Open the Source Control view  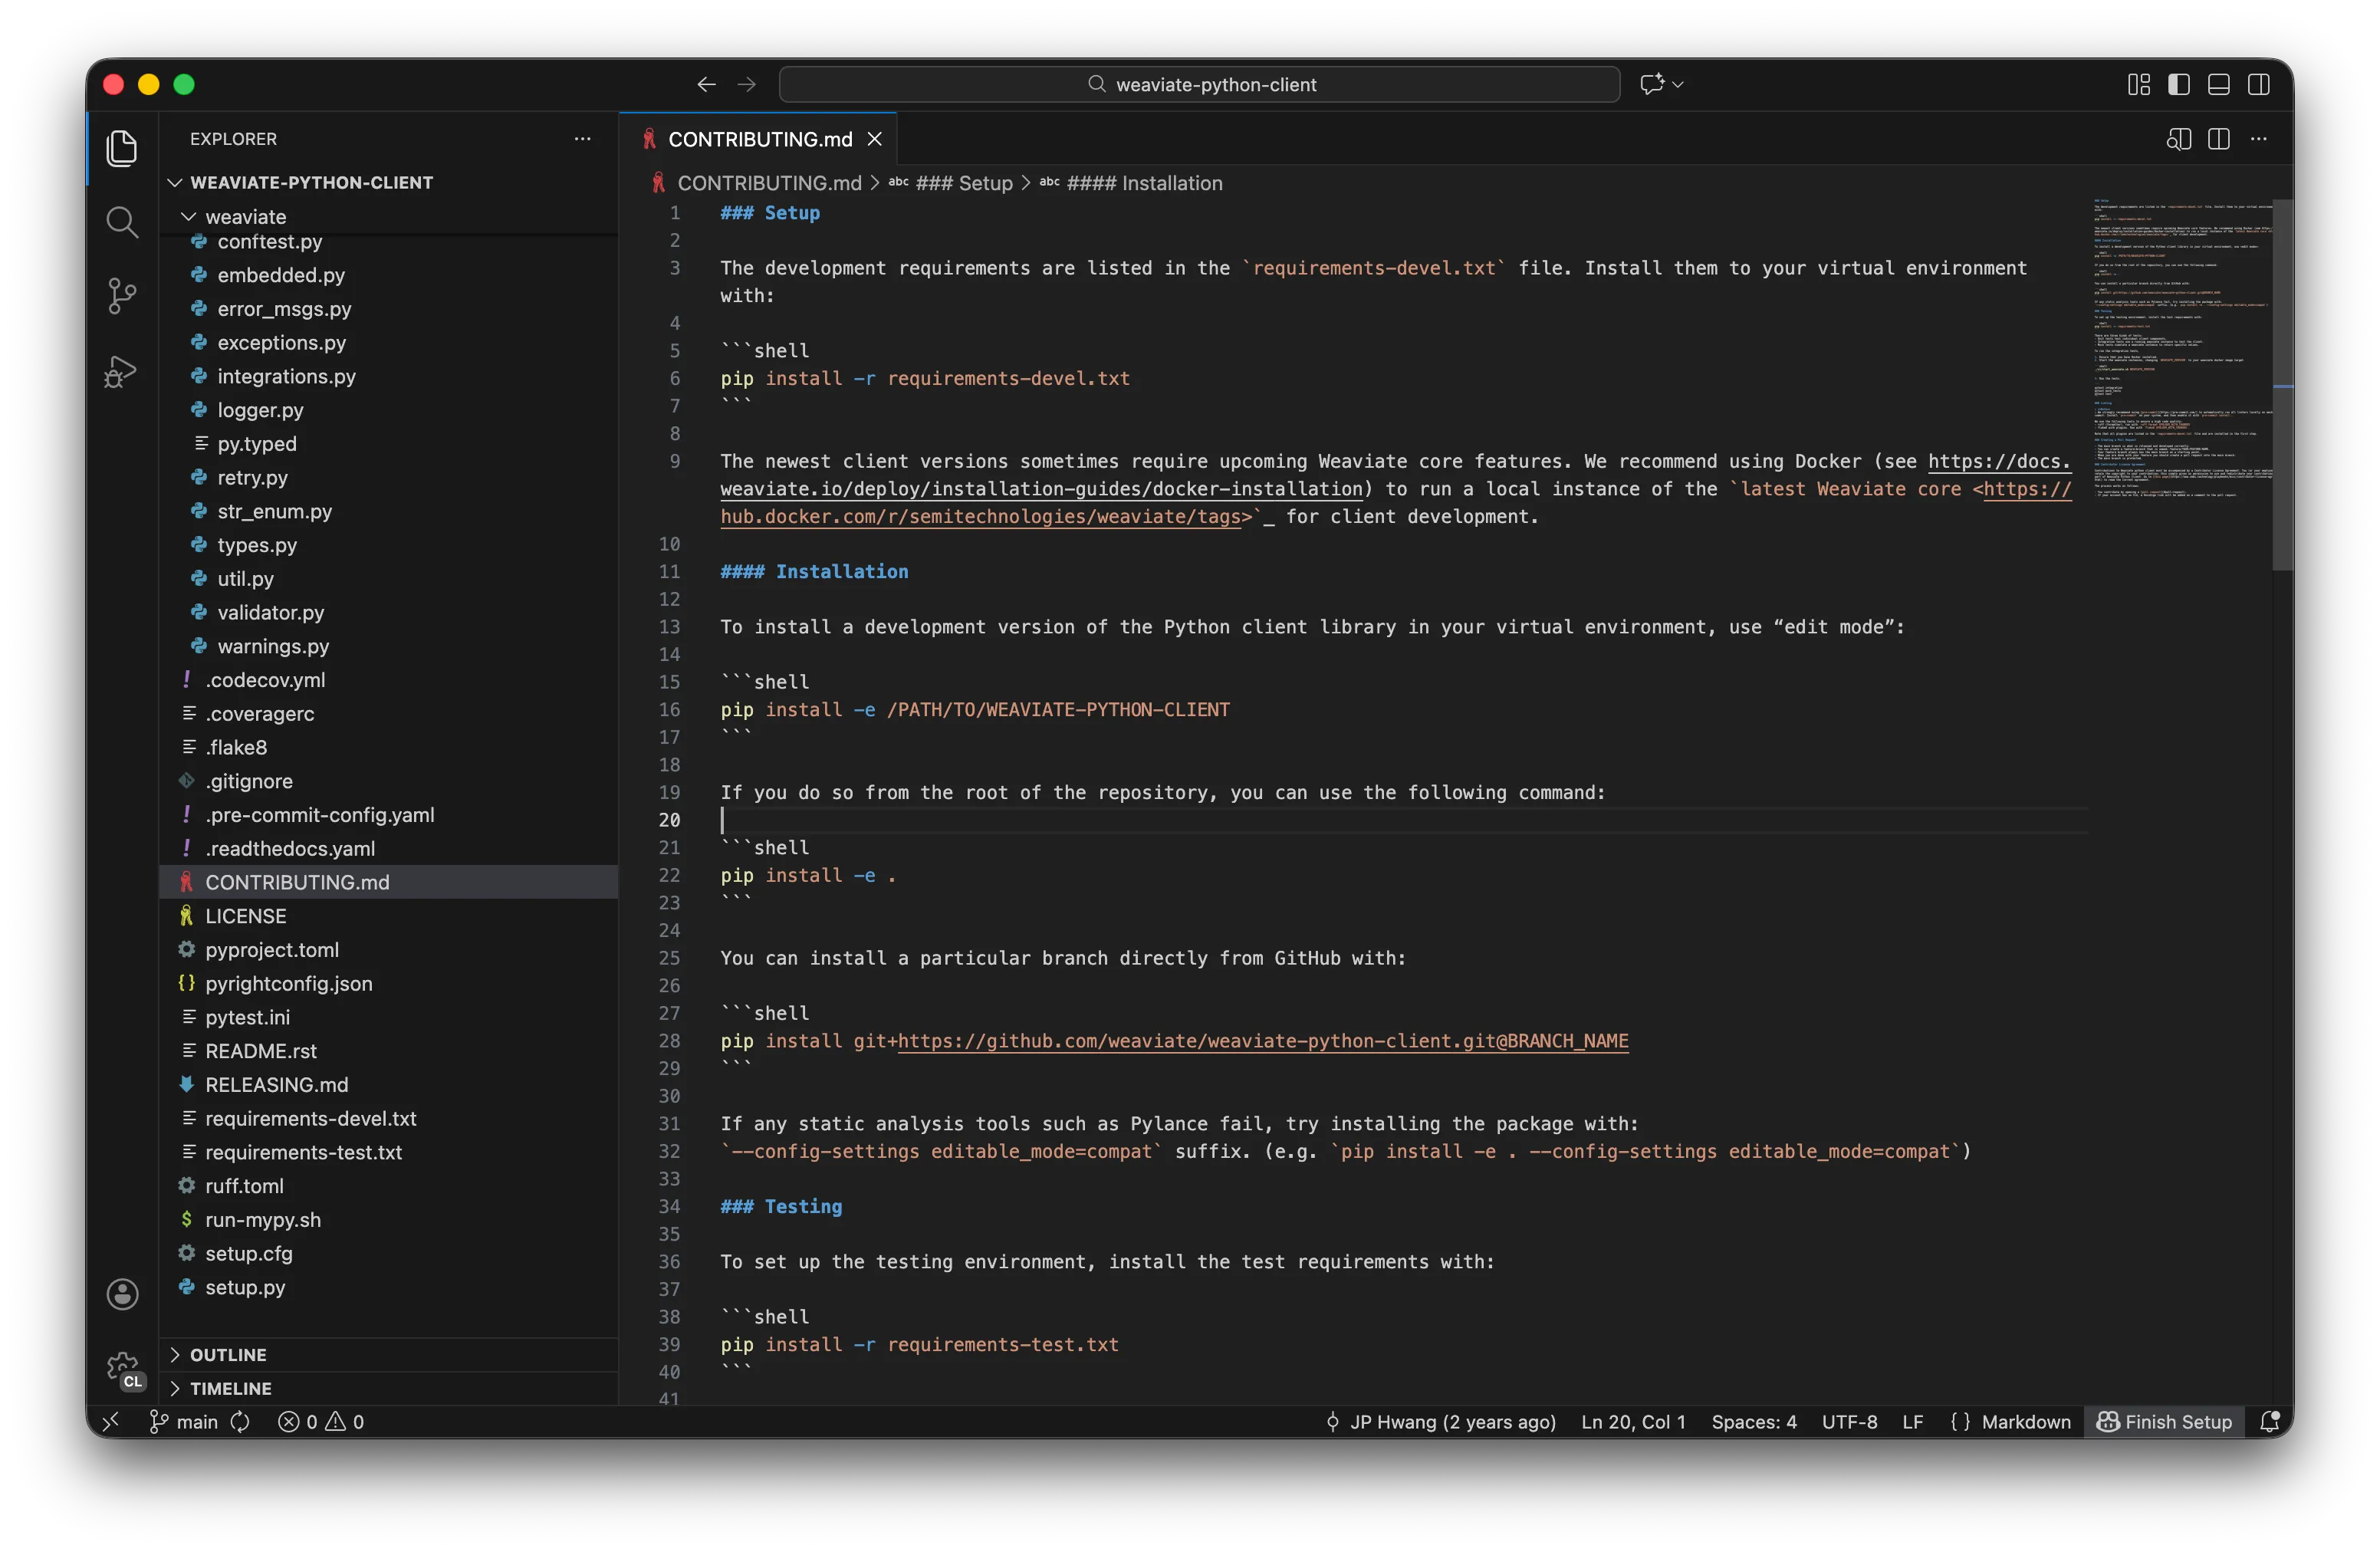pos(121,295)
